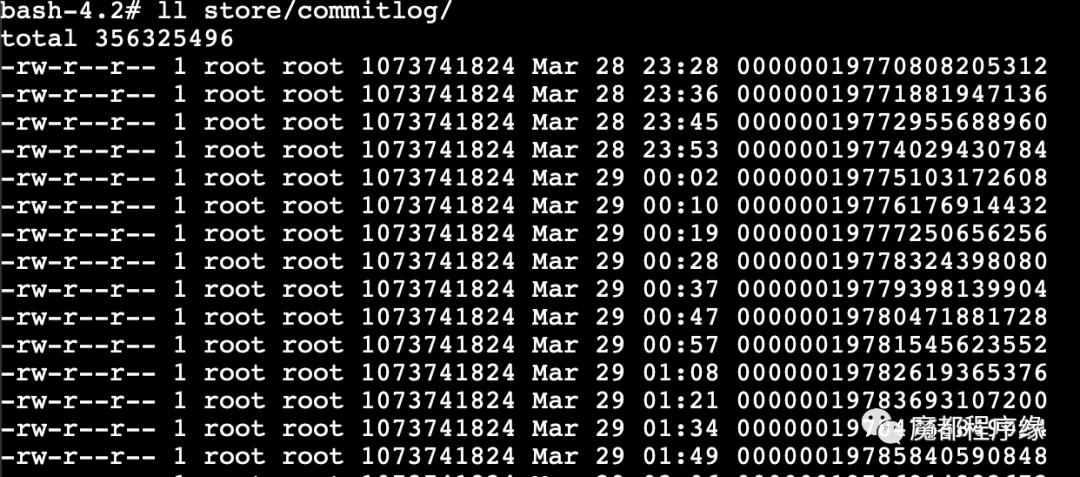Click the 魔都程序缘 watermark text

pyautogui.click(x=977, y=432)
